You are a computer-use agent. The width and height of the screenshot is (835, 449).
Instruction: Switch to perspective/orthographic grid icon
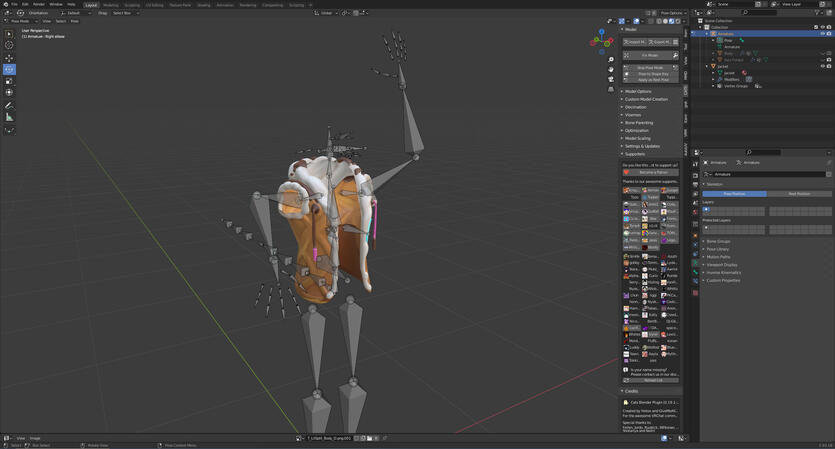point(611,87)
